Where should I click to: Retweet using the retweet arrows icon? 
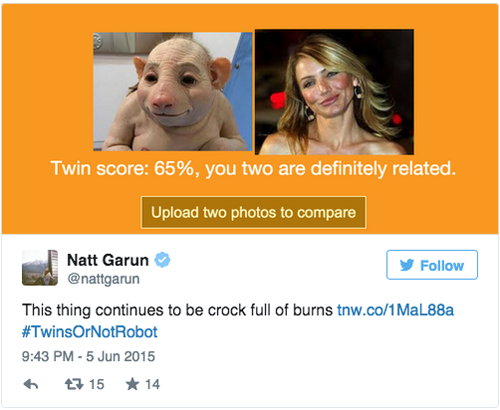point(74,384)
